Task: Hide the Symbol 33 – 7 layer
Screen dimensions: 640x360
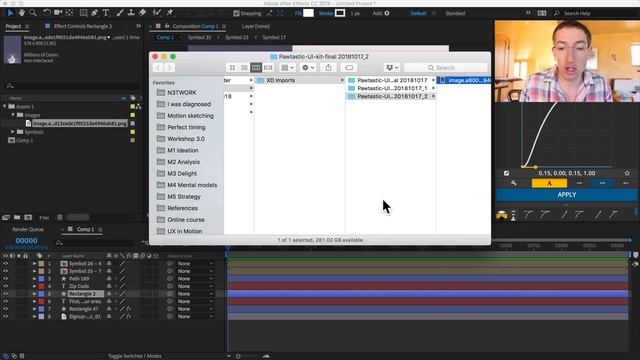Action: click(6, 271)
